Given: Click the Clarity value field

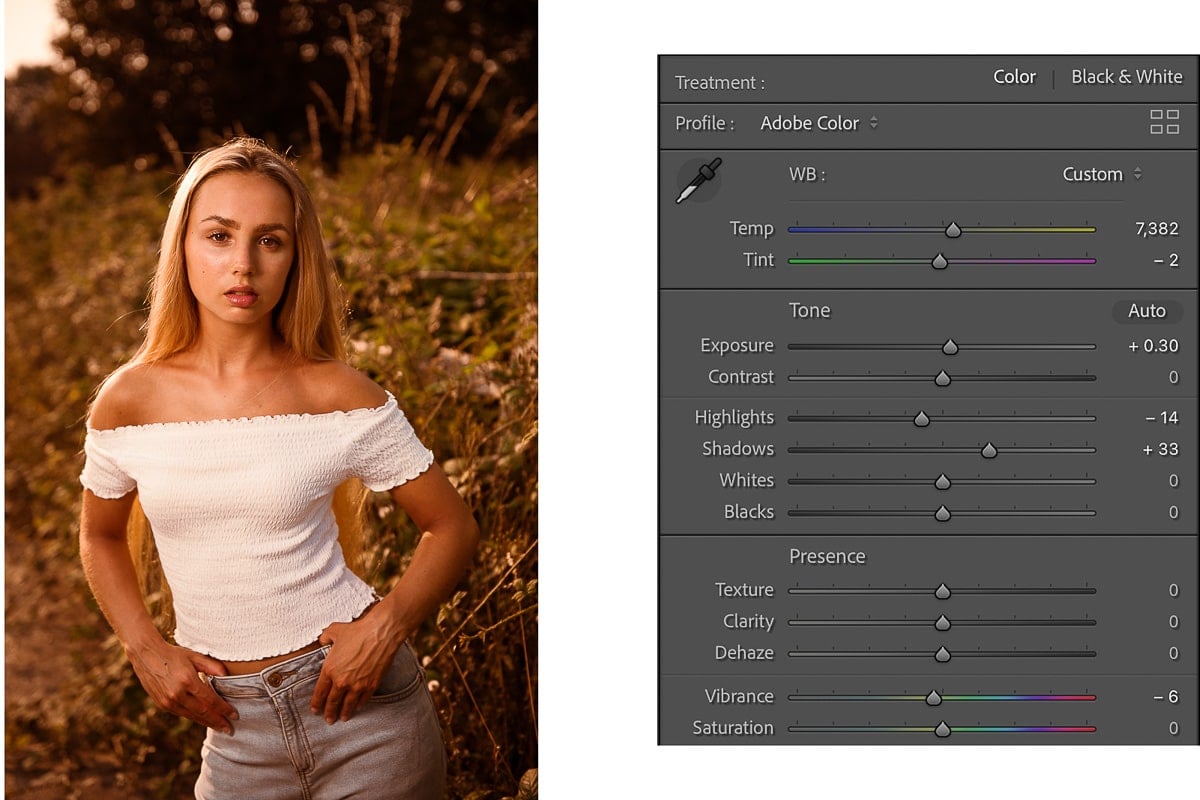Looking at the screenshot, I should coord(1174,621).
